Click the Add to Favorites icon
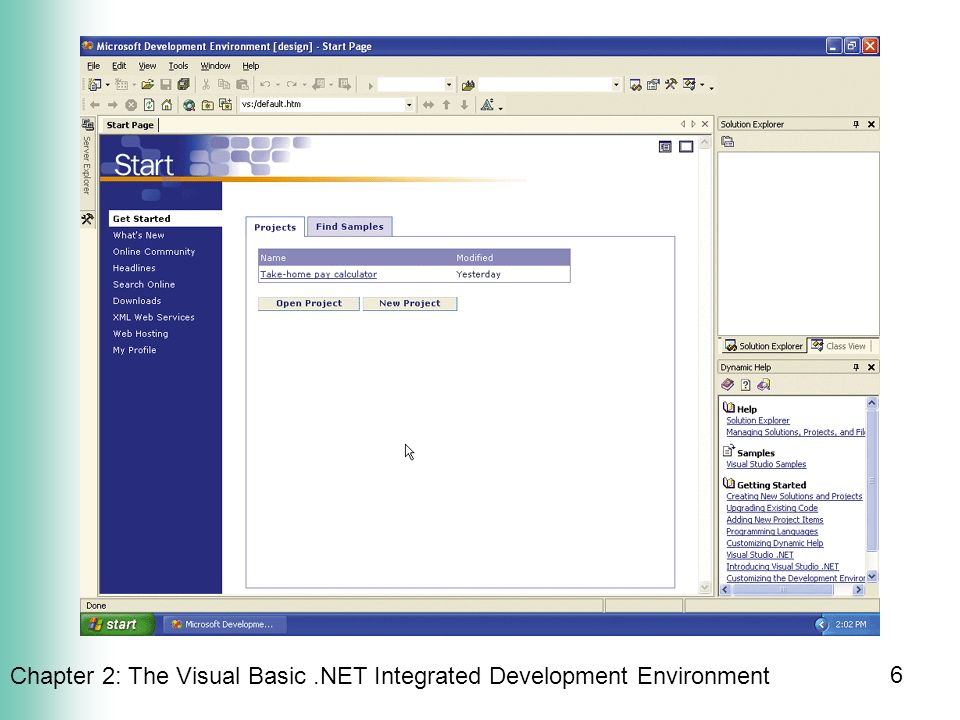This screenshot has height=720, width=960. [x=225, y=105]
